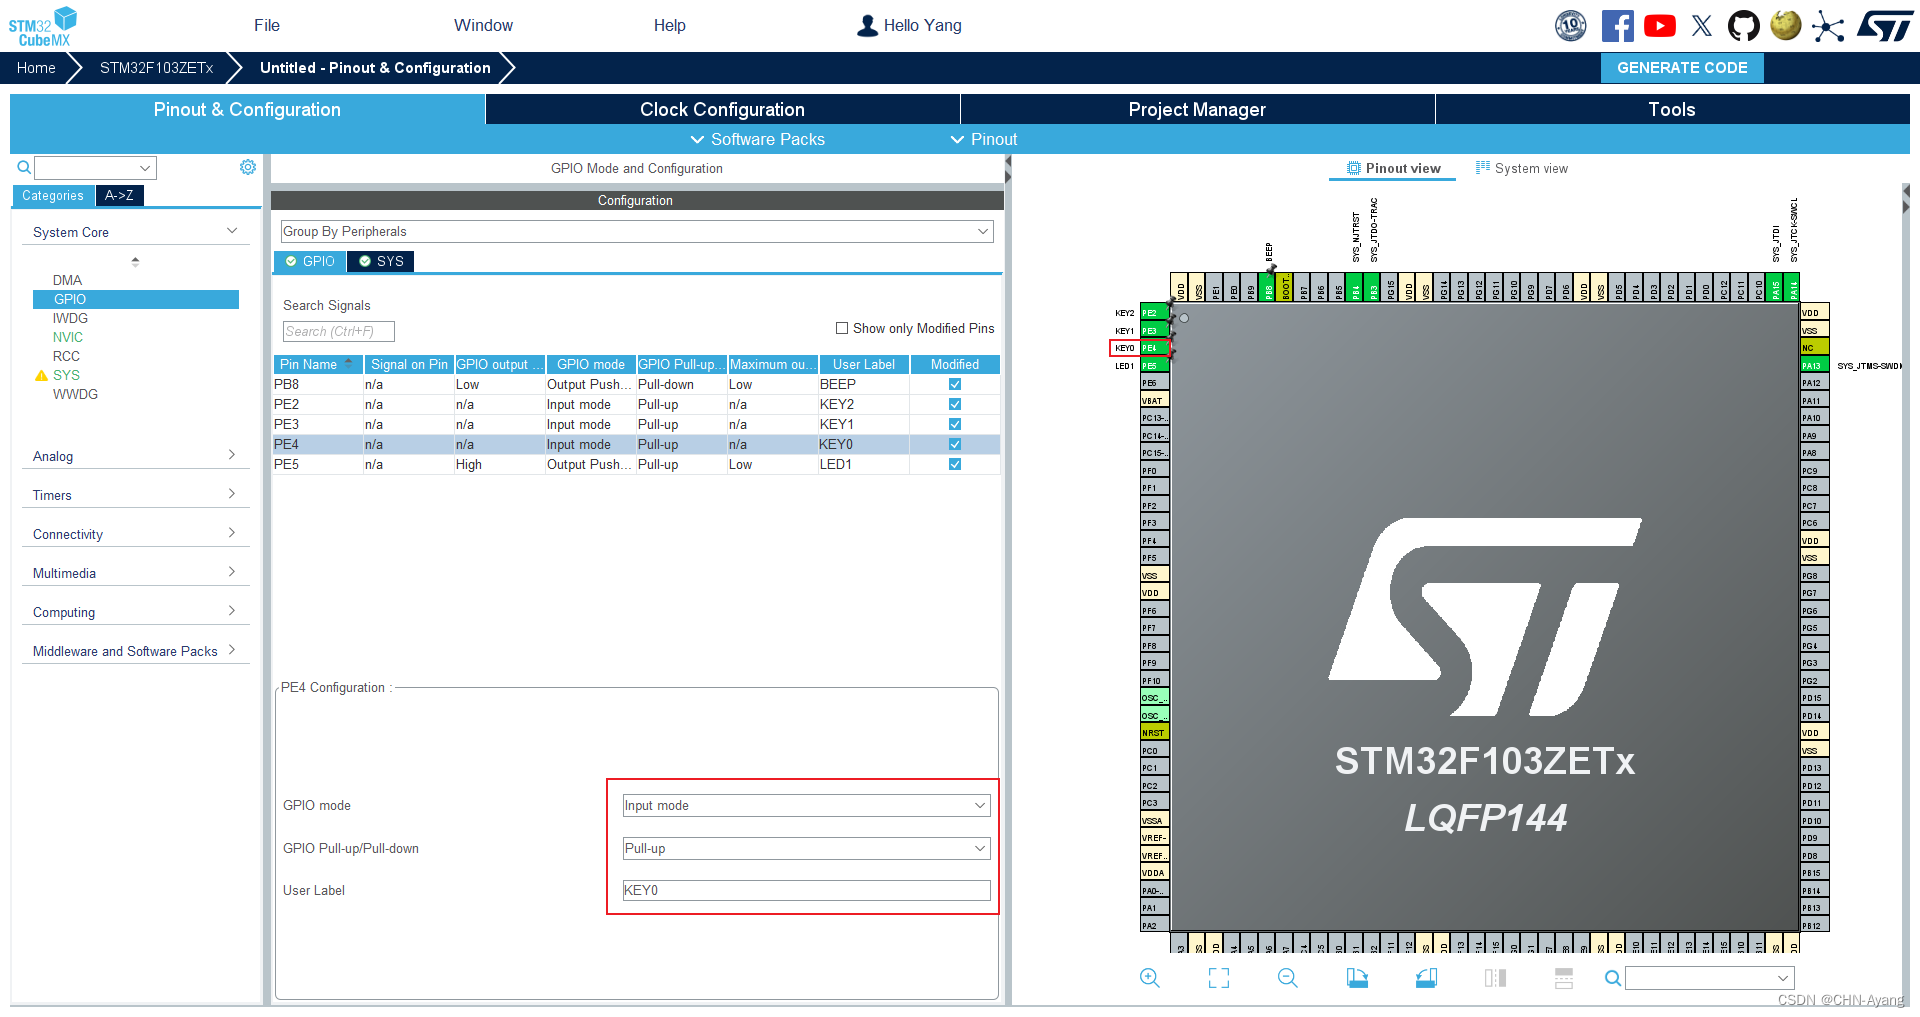Screen dimensions: 1920x1017
Task: Click the globe wiki icon in header
Action: click(x=1786, y=26)
